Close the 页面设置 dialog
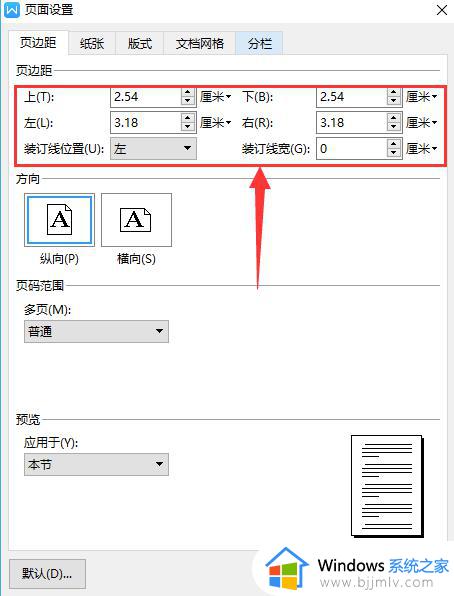Screen dimensions: 454x596 (x=442, y=10)
